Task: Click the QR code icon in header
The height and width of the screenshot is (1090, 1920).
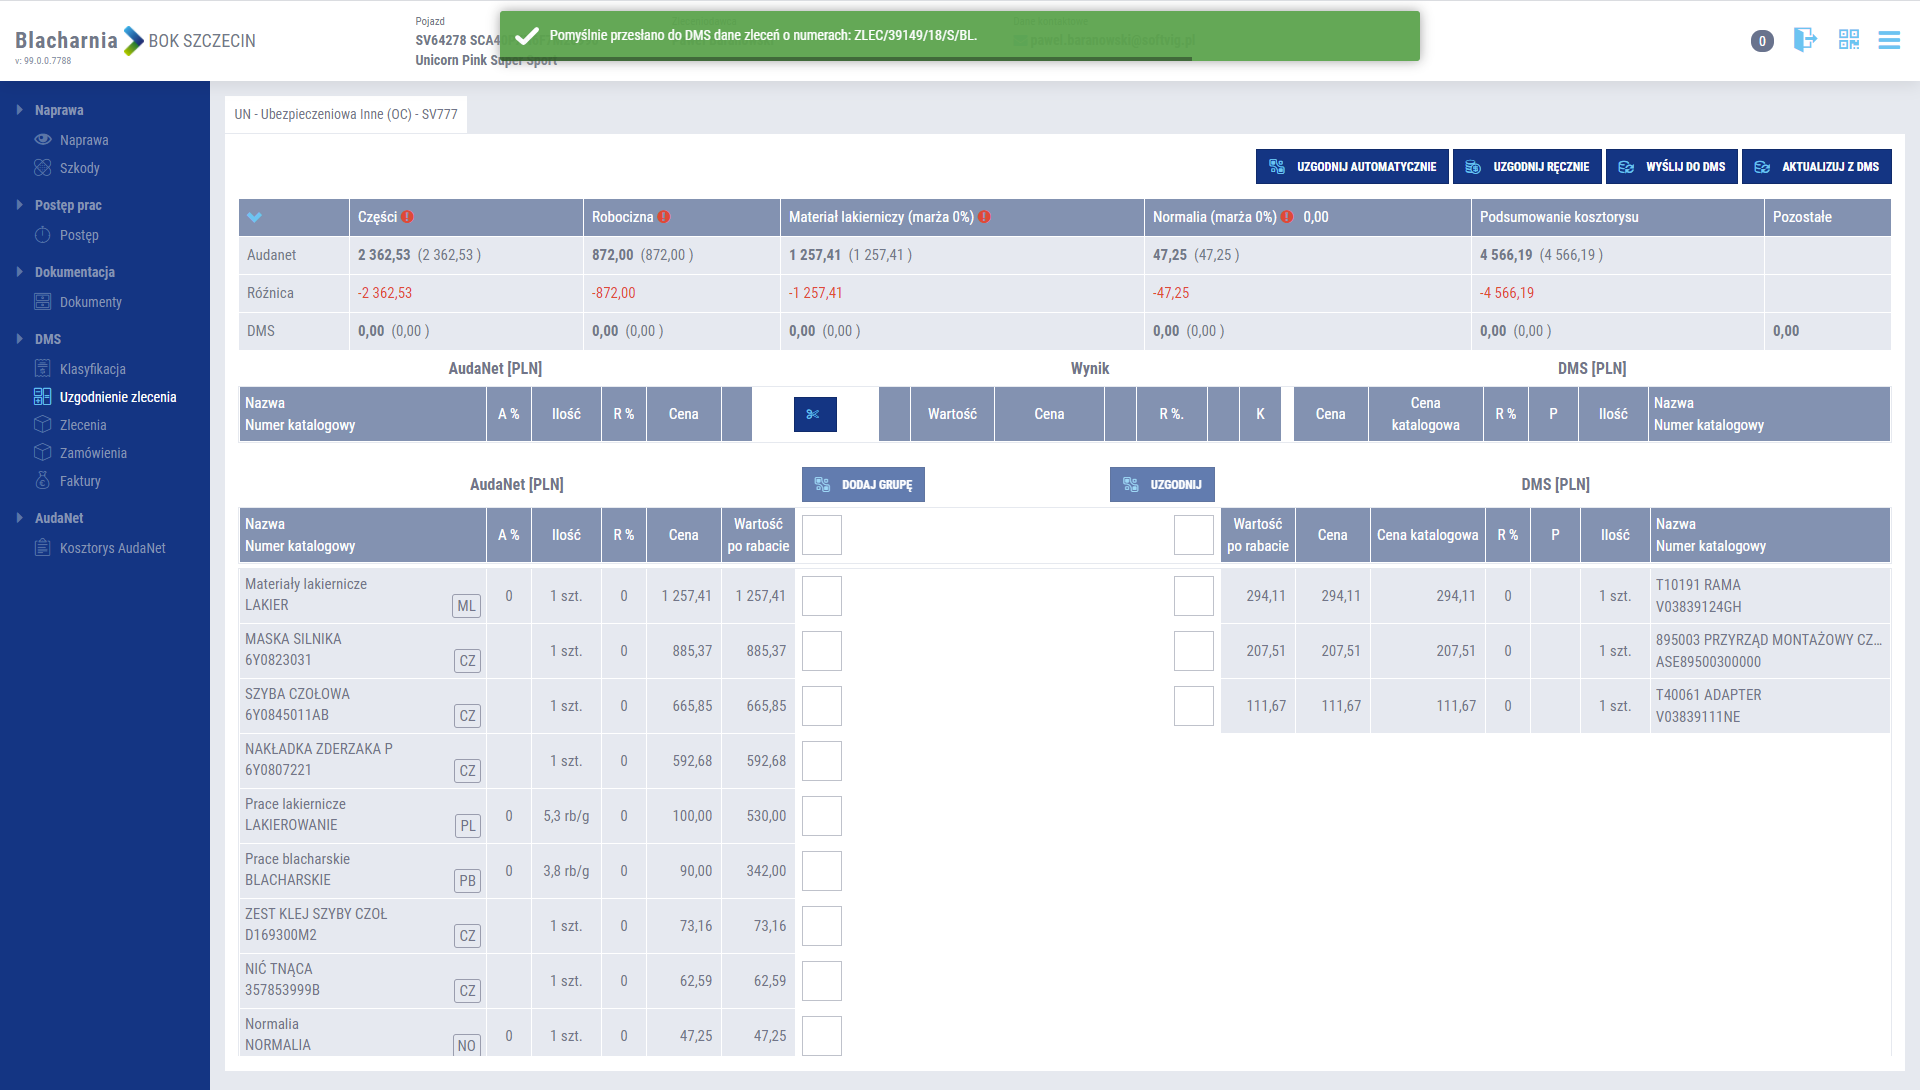Action: [x=1848, y=40]
